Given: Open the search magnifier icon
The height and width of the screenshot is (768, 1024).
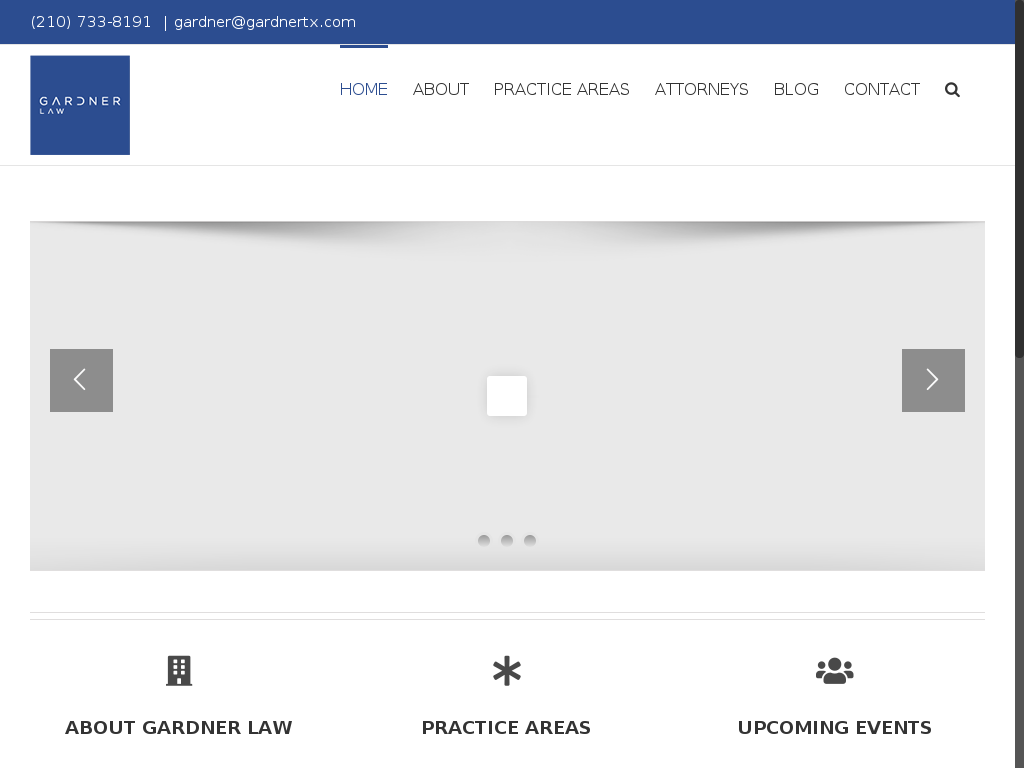Looking at the screenshot, I should pyautogui.click(x=952, y=90).
